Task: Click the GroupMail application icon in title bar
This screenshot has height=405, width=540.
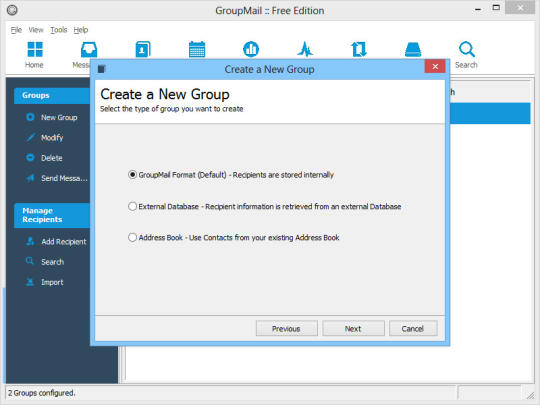Action: click(x=12, y=10)
